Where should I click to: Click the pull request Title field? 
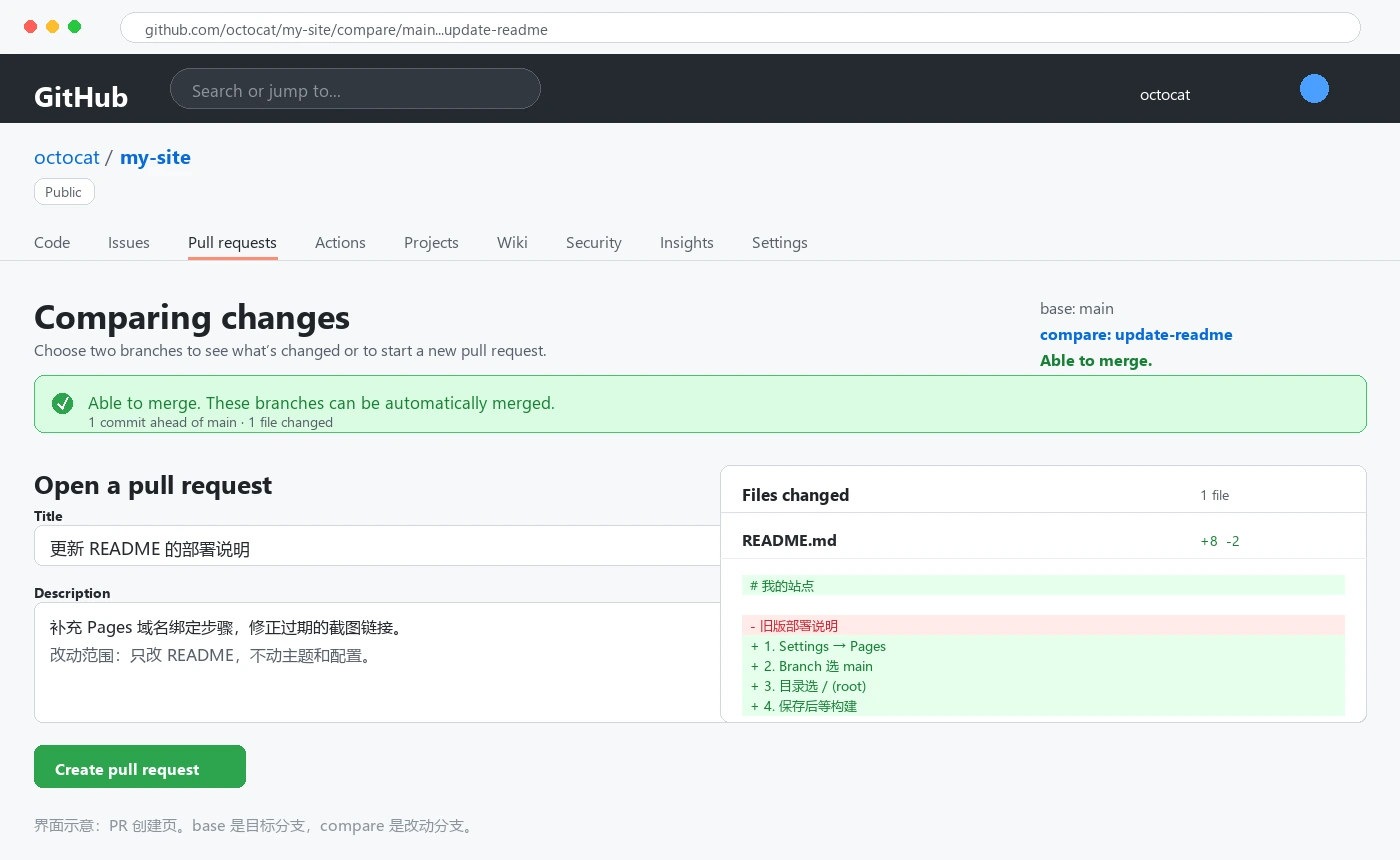pos(377,546)
